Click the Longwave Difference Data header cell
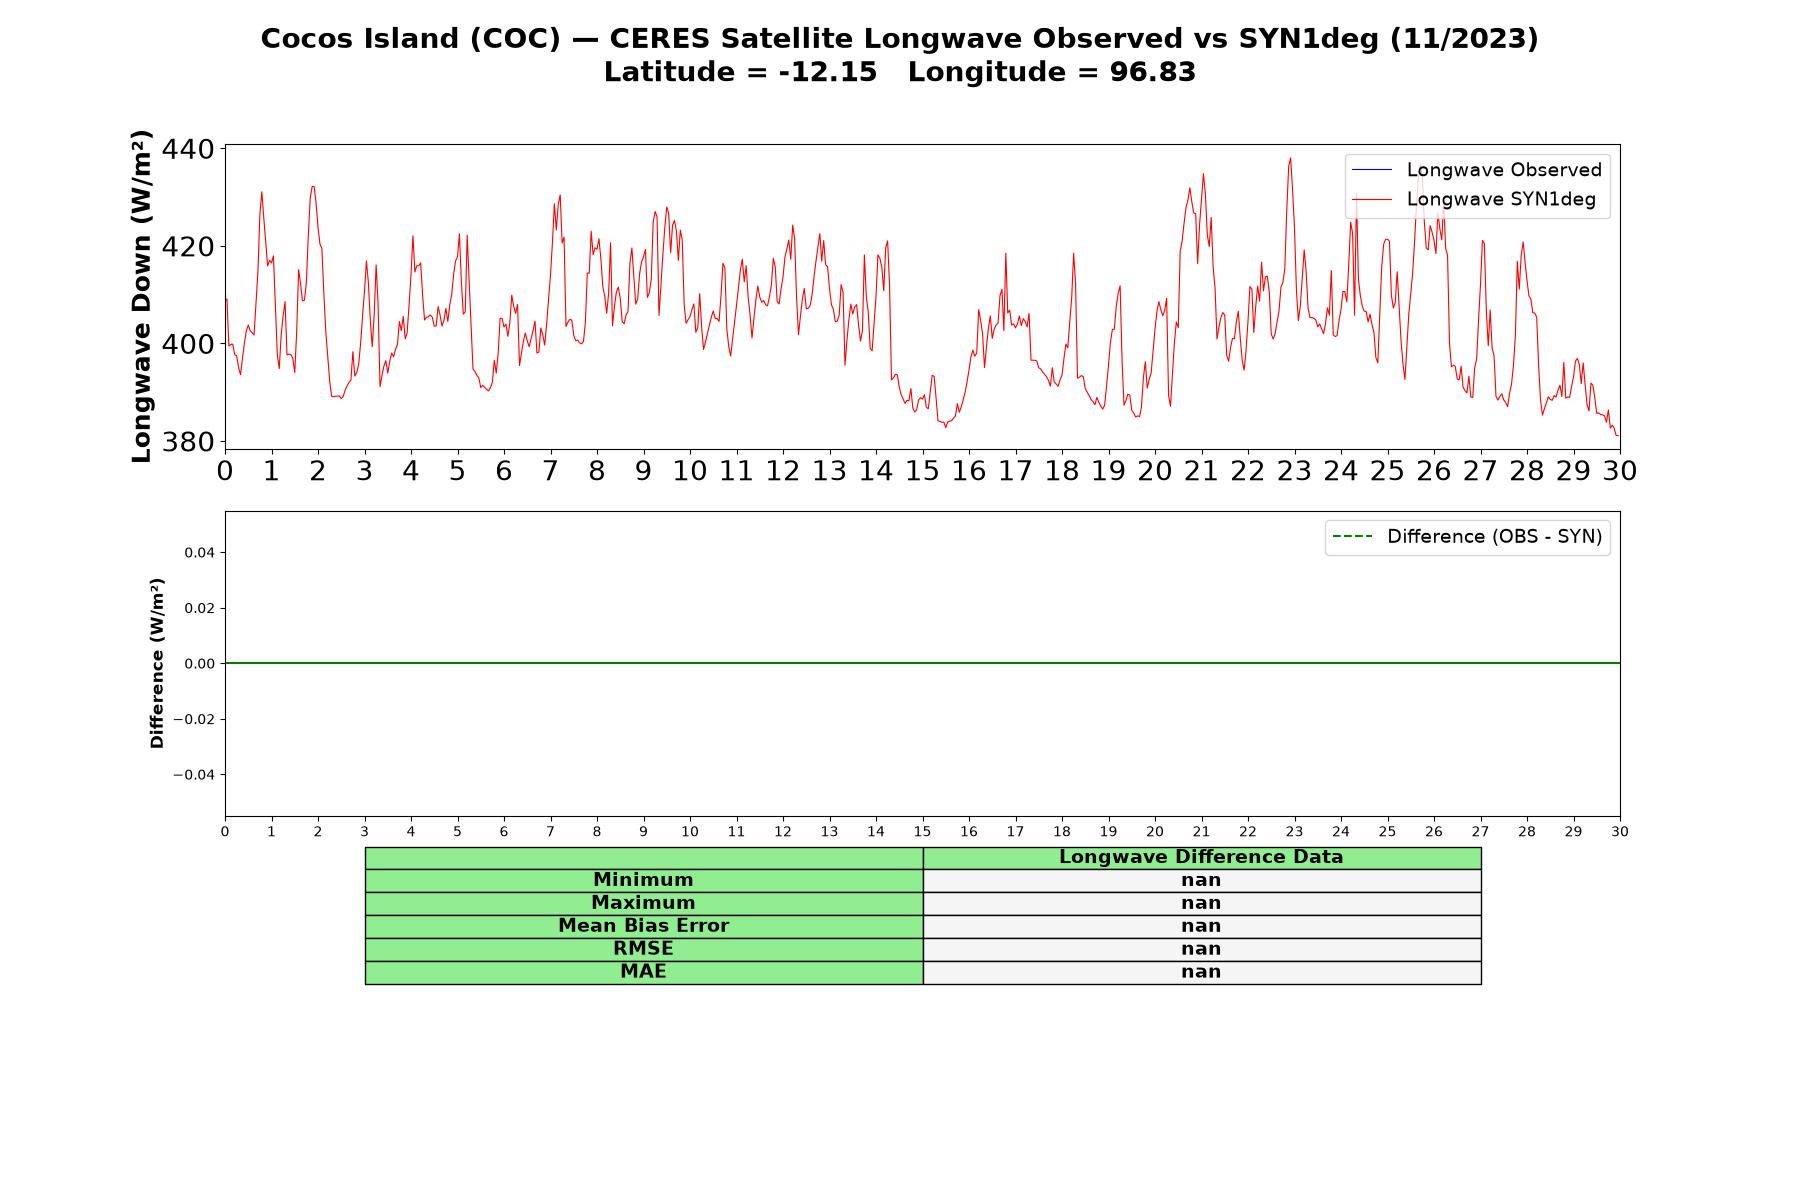 tap(1201, 857)
